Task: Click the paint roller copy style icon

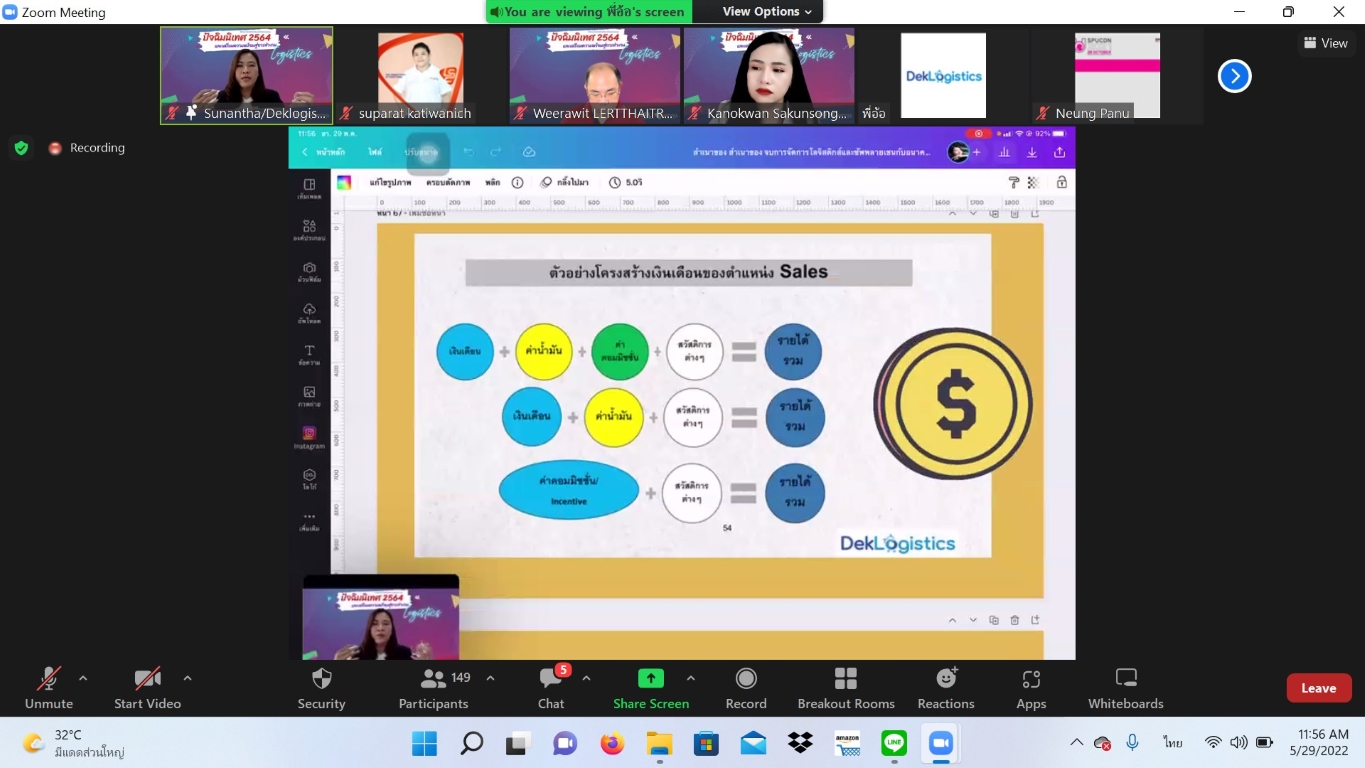Action: point(1013,182)
